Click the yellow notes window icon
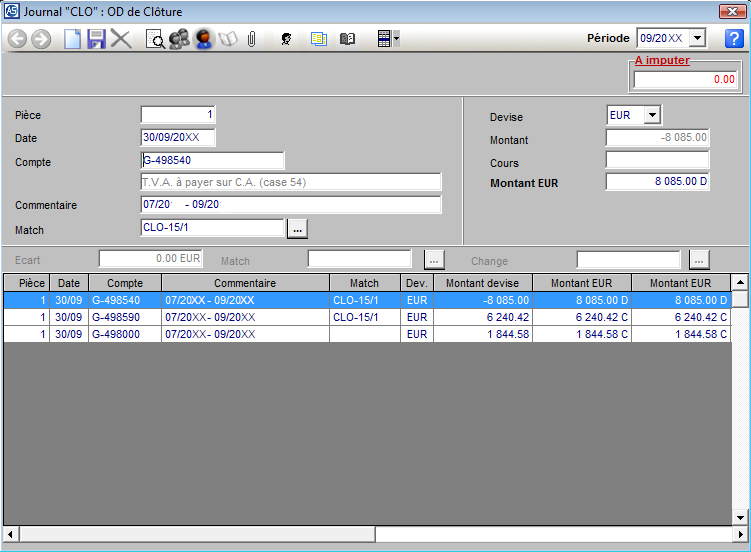Viewport: 751px width, 552px height. tap(318, 39)
